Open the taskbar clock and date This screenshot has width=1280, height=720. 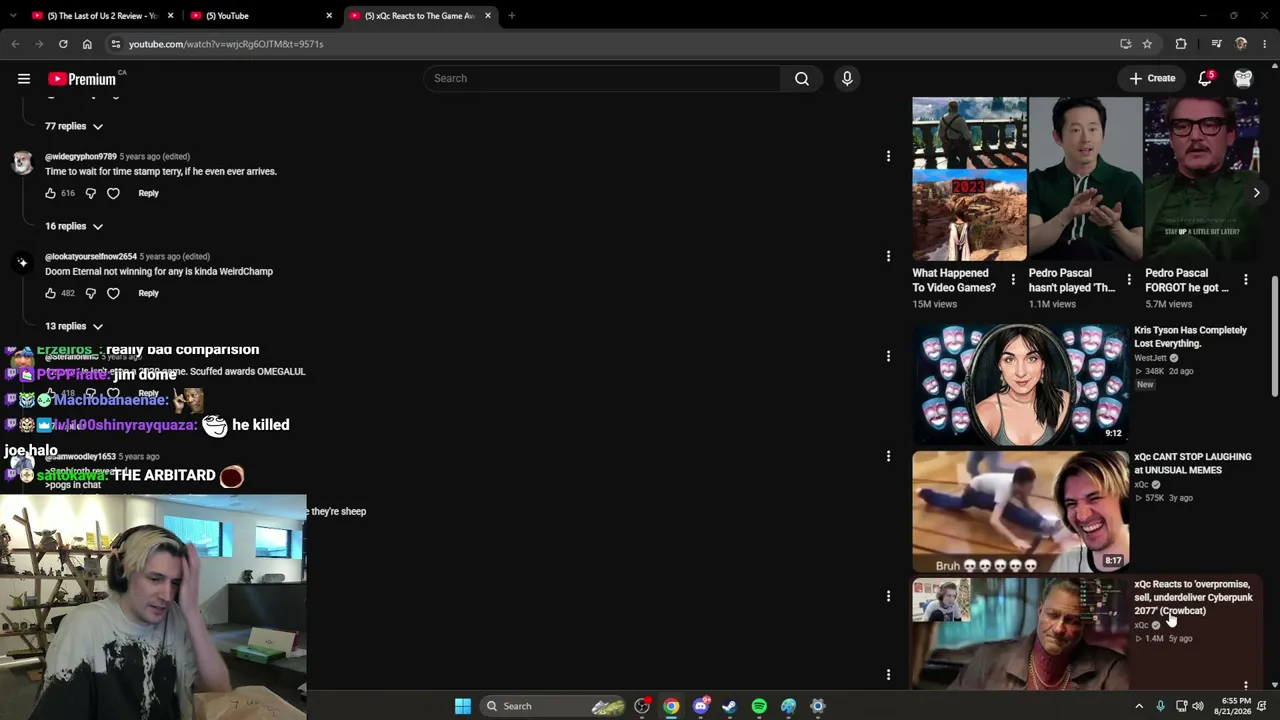pyautogui.click(x=1236, y=706)
